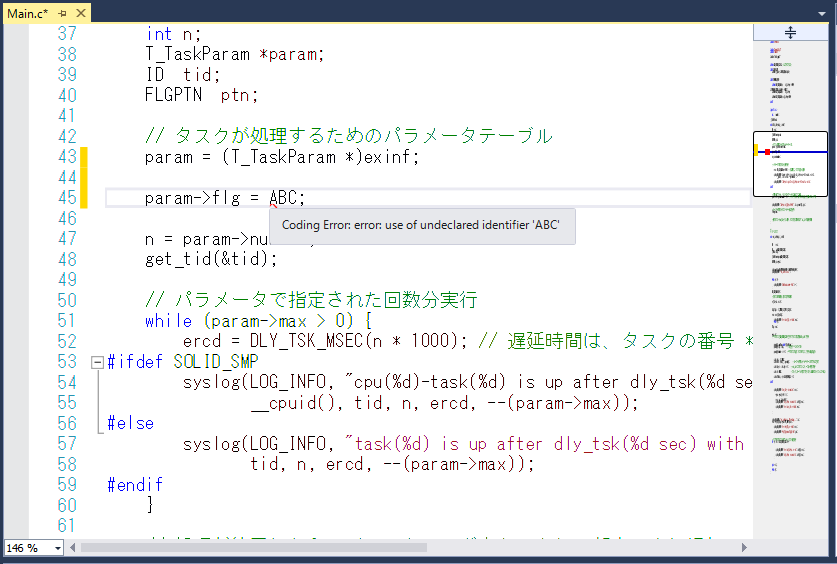The width and height of the screenshot is (837, 564).
Task: Click the while keyword on line 51
Action: point(168,321)
